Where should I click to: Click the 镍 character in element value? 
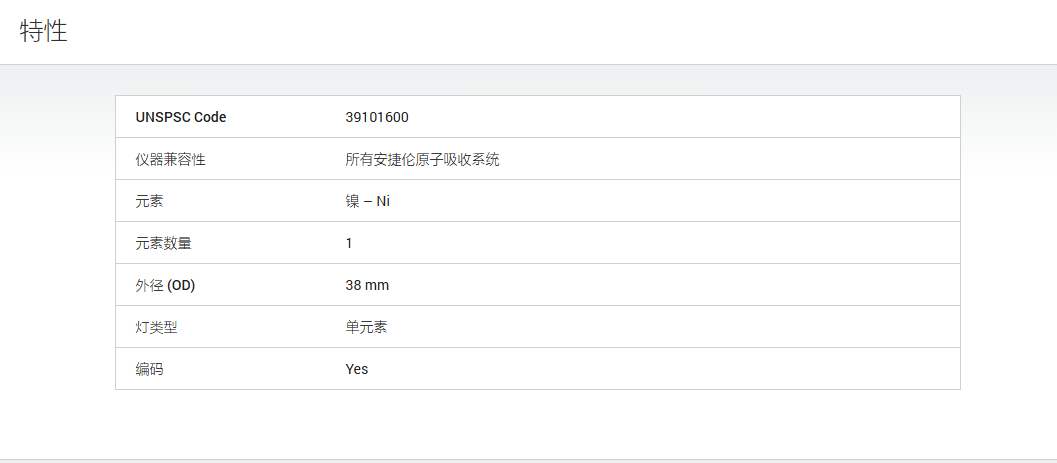(353, 202)
